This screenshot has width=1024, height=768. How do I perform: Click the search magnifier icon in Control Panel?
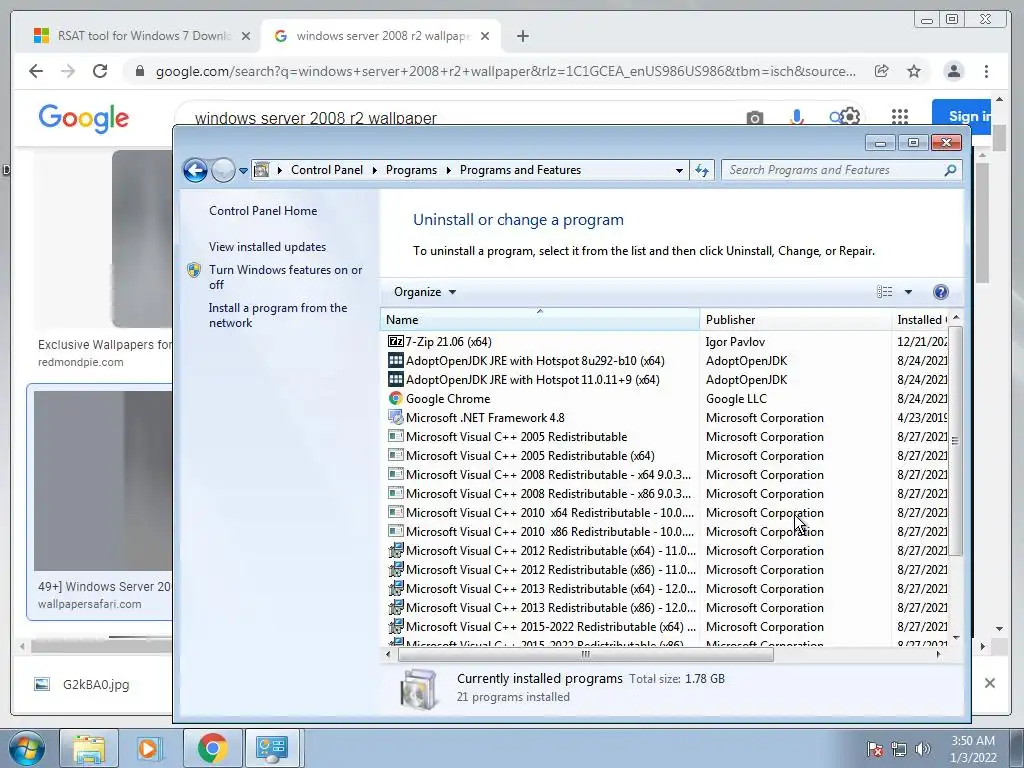[950, 170]
